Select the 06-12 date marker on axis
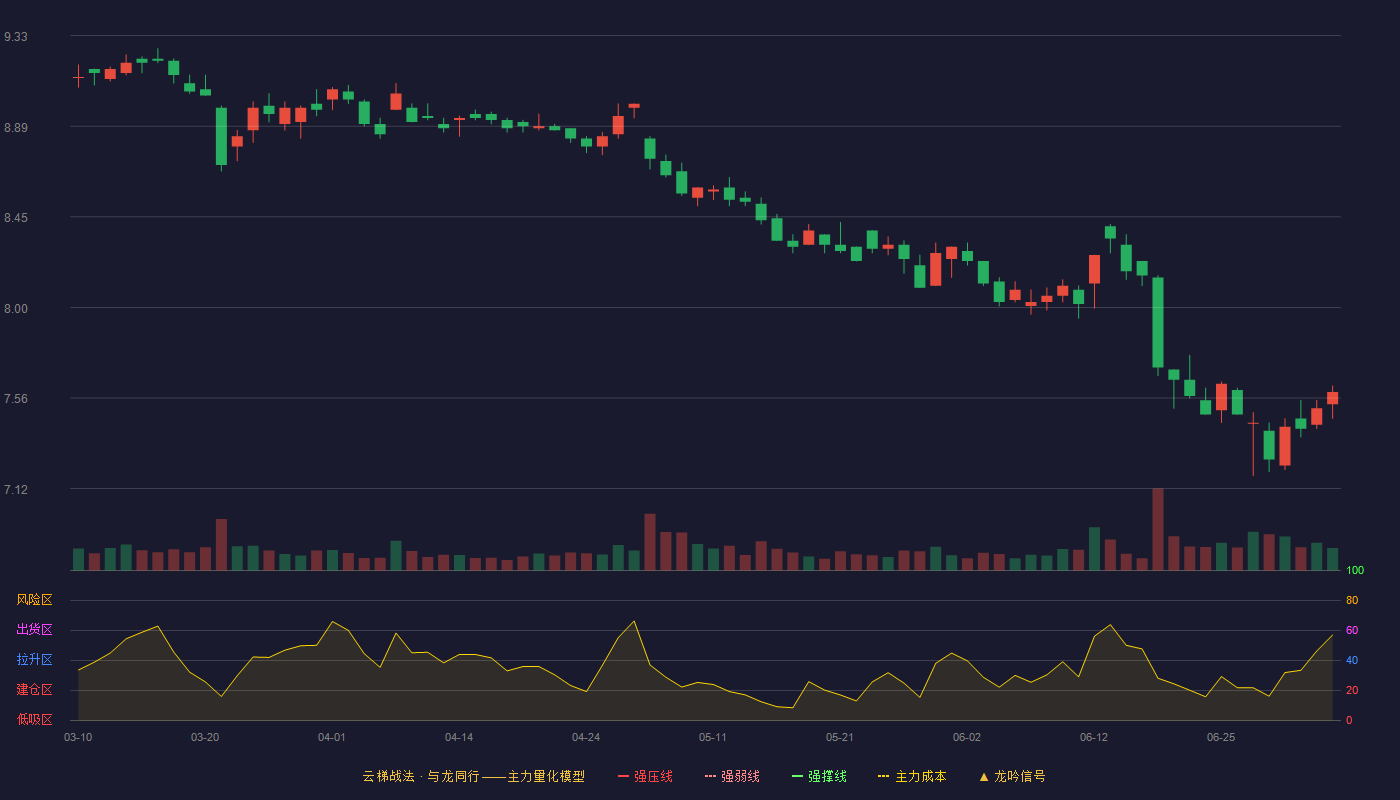 tap(1094, 737)
